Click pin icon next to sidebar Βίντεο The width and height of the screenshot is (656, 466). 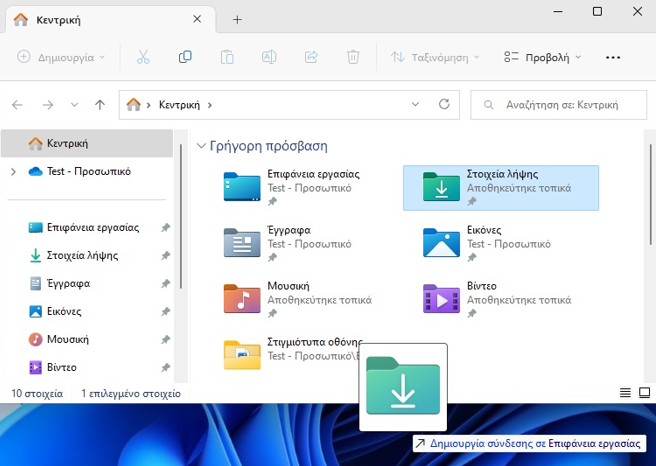pyautogui.click(x=166, y=368)
